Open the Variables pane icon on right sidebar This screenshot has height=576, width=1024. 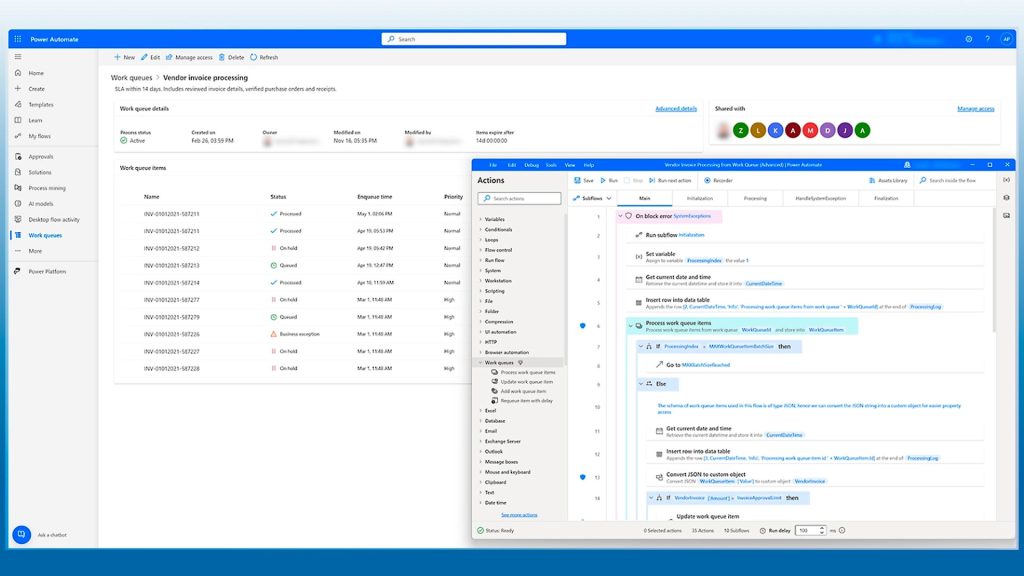click(1006, 180)
